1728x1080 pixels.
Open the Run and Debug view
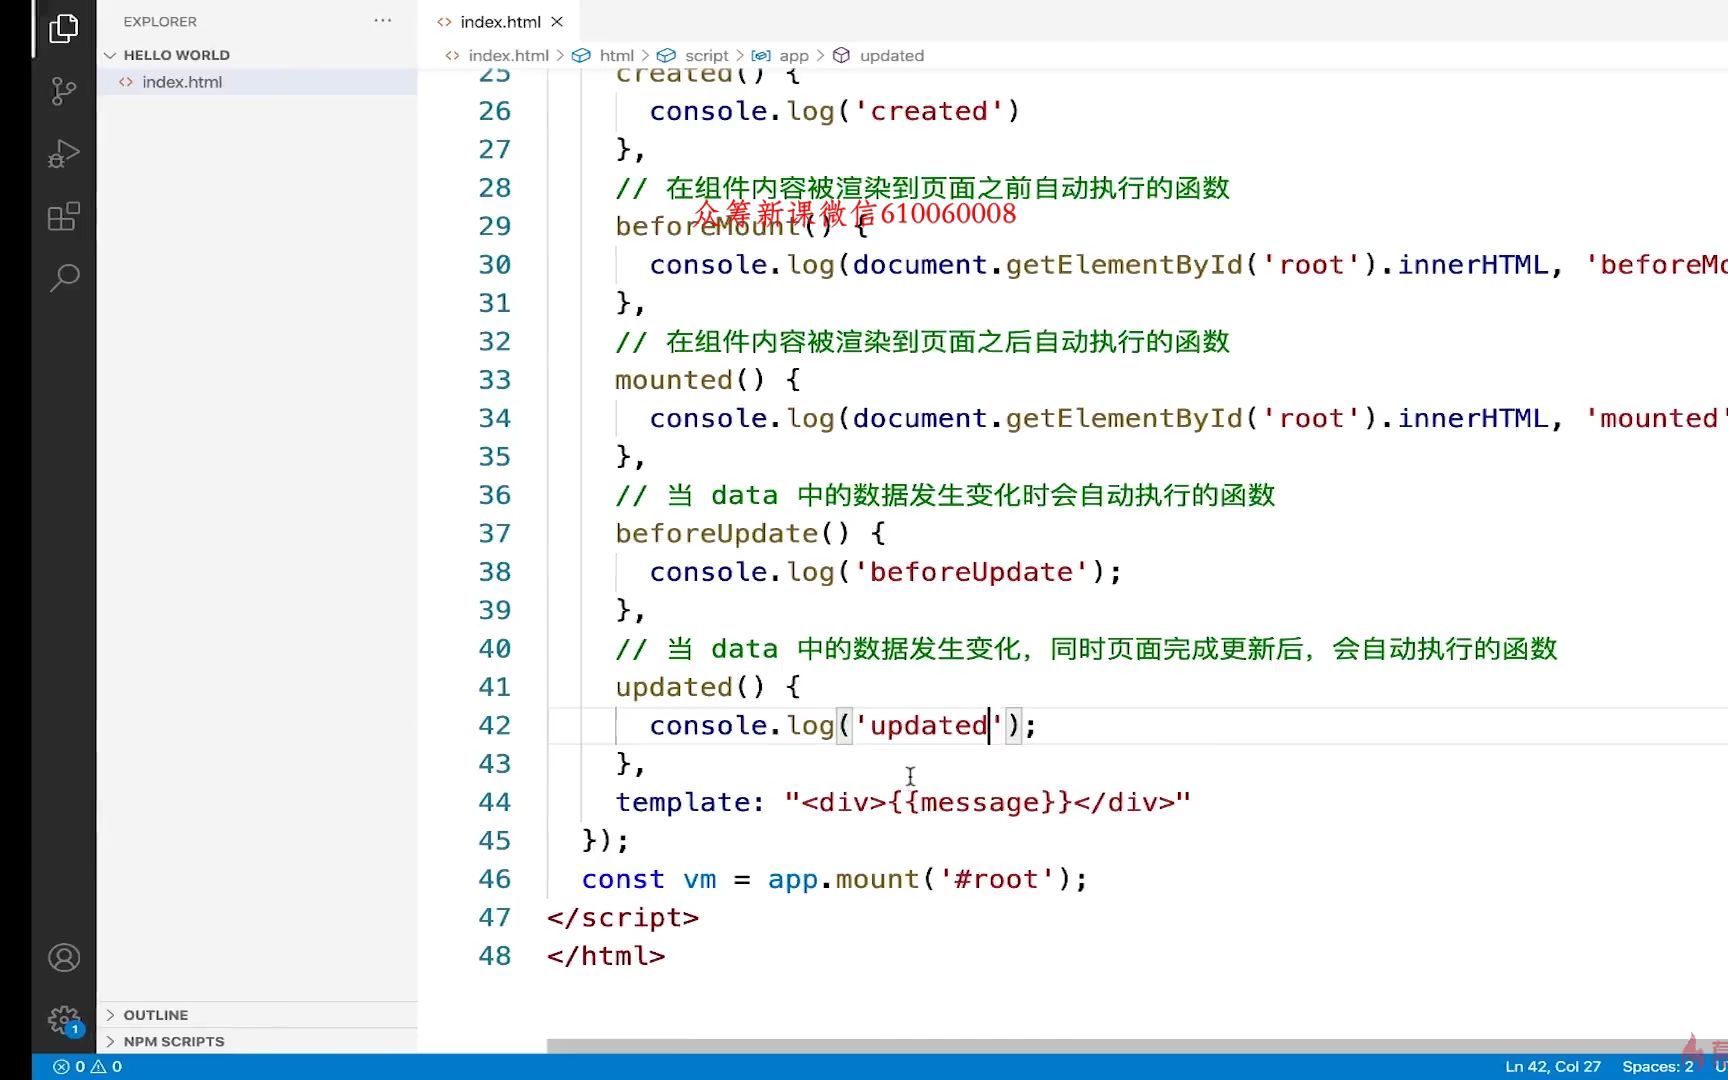click(63, 153)
